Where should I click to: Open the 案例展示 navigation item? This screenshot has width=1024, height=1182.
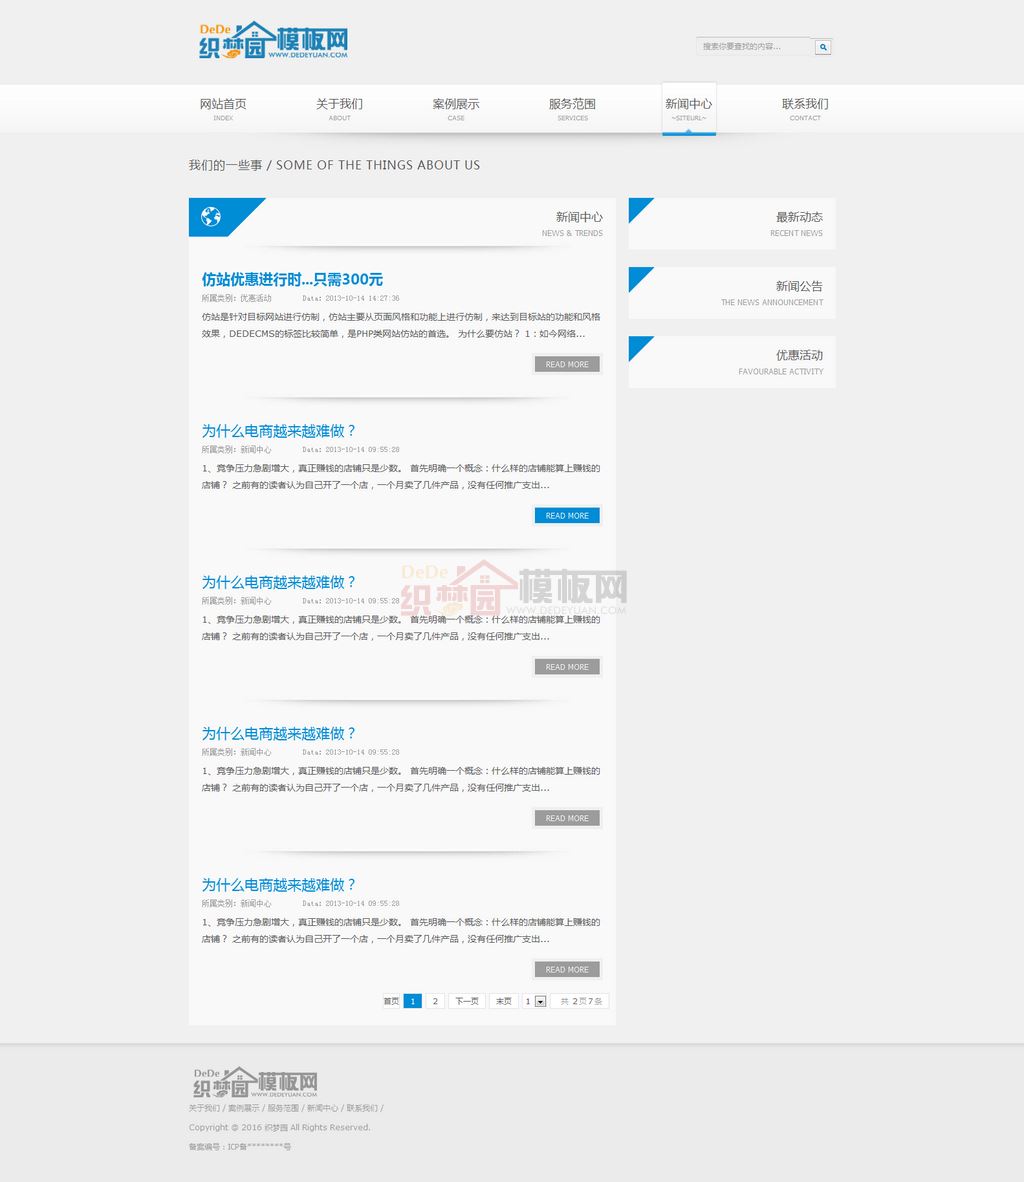456,108
